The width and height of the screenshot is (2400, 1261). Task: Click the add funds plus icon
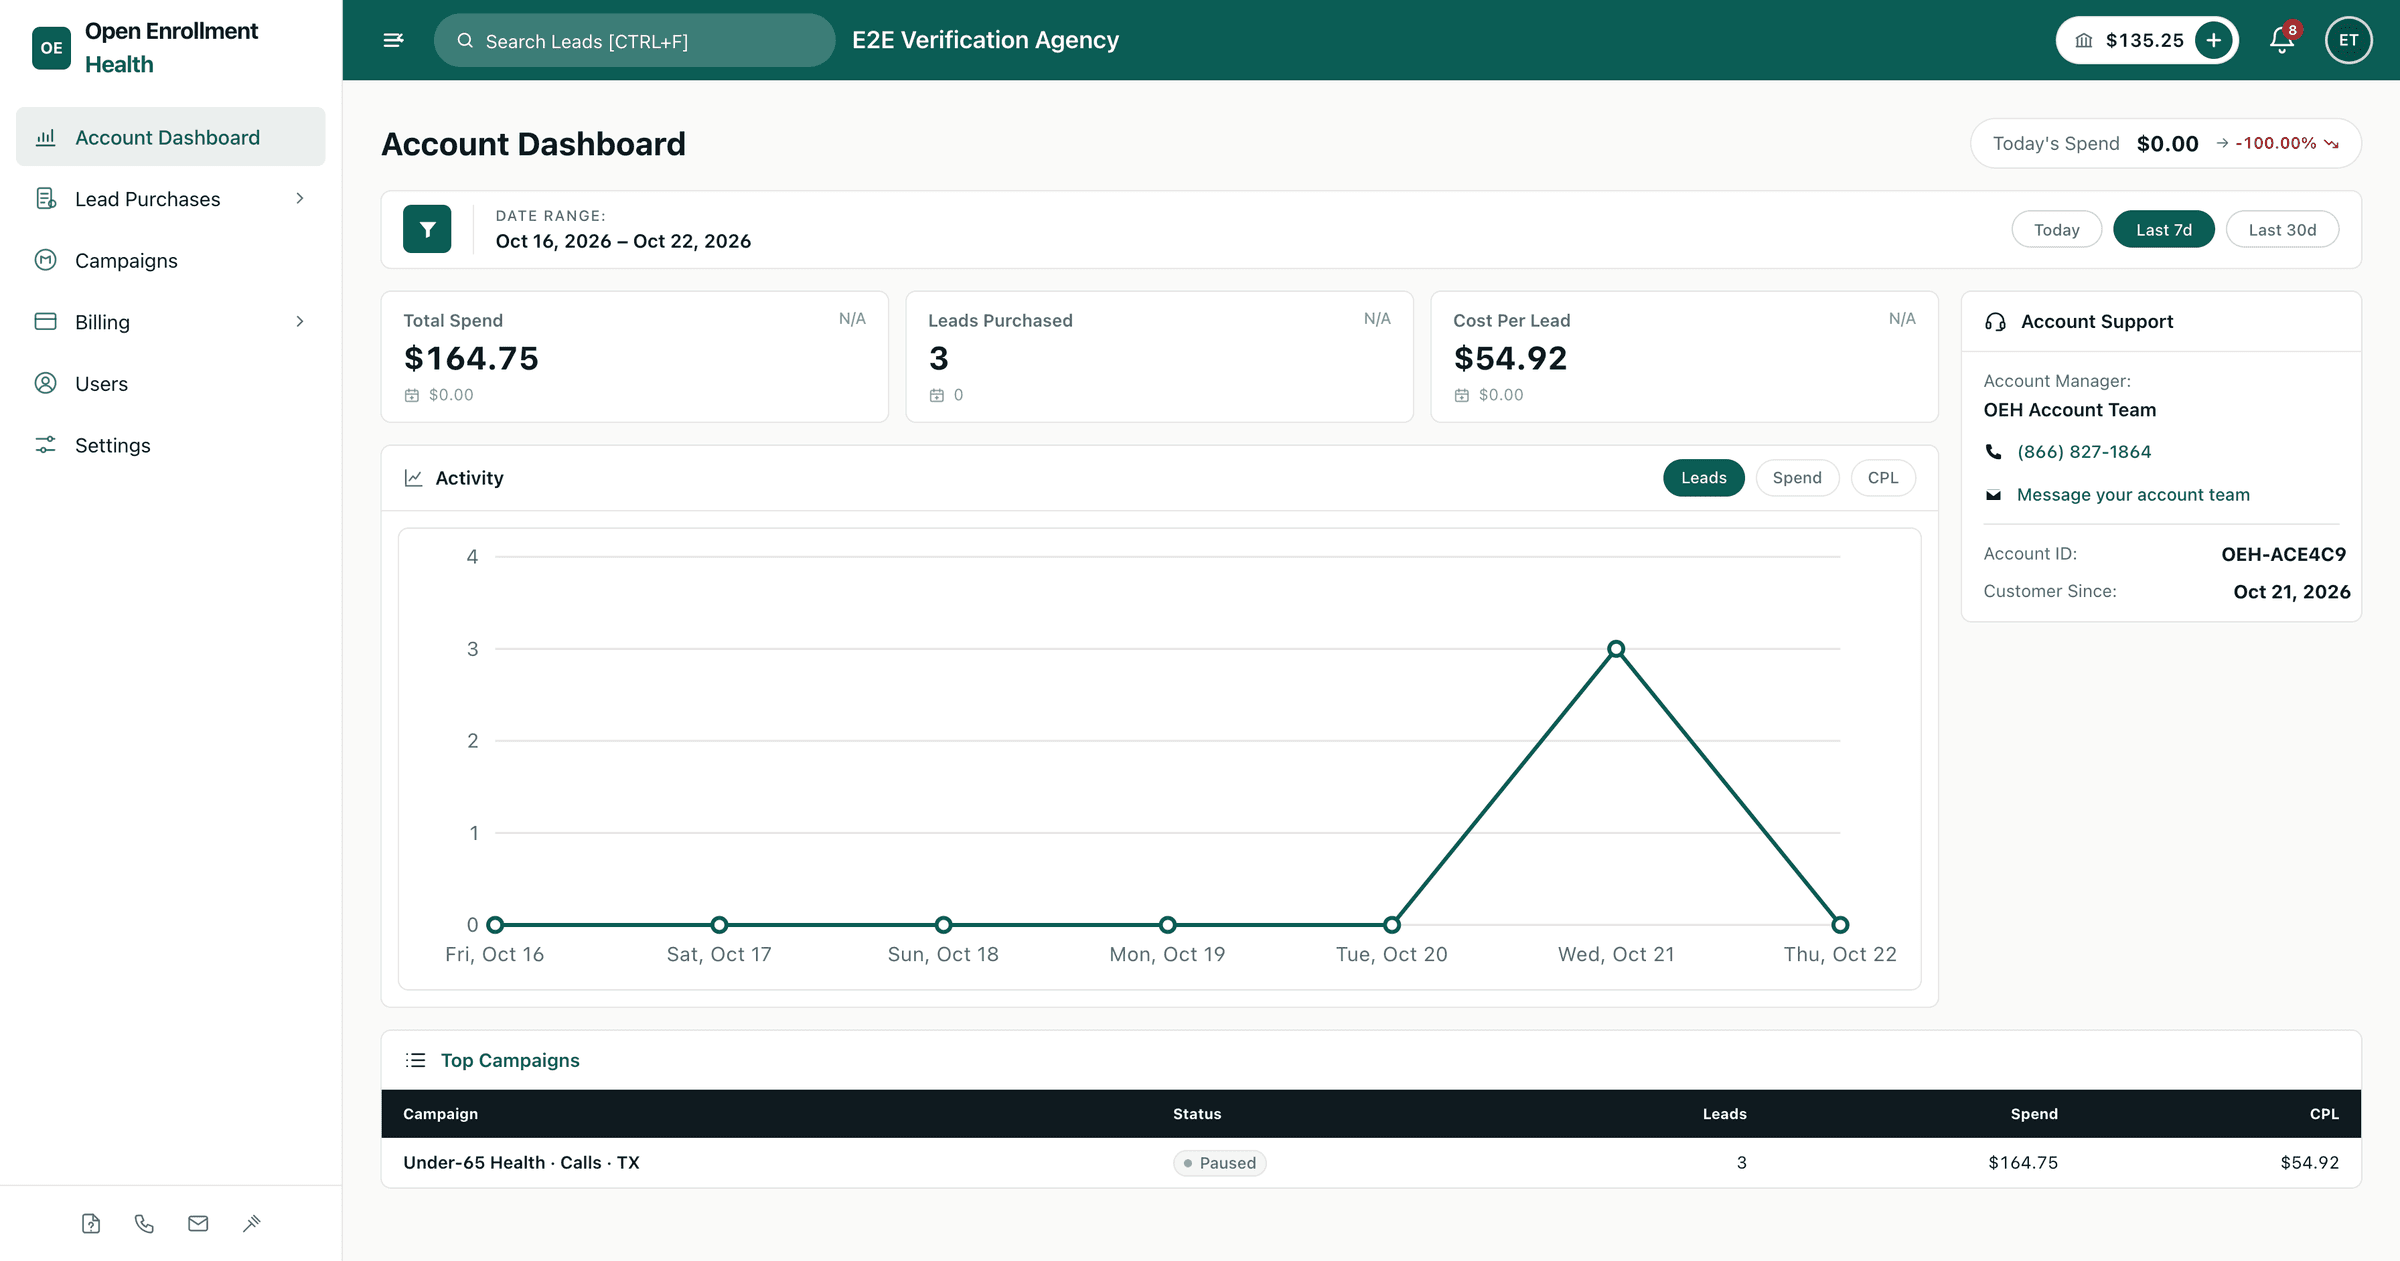(2214, 40)
